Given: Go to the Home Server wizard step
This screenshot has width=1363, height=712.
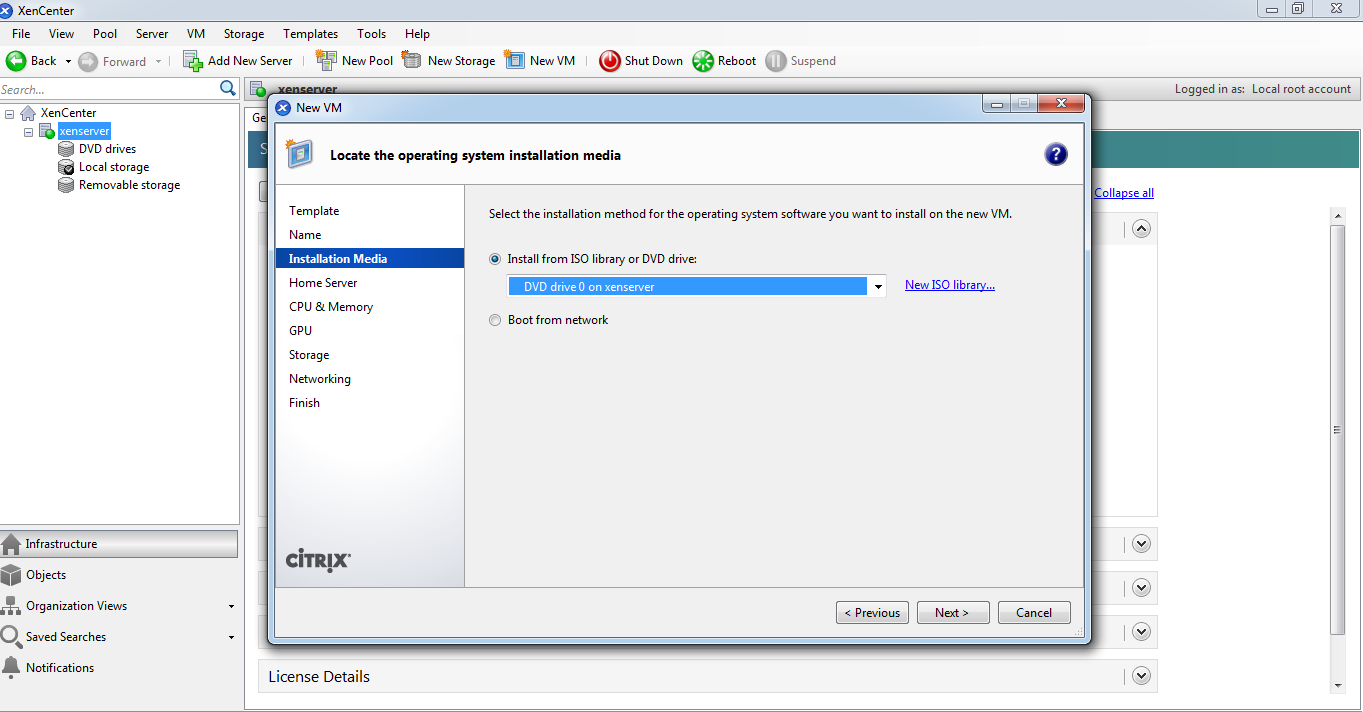Looking at the screenshot, I should tap(323, 283).
